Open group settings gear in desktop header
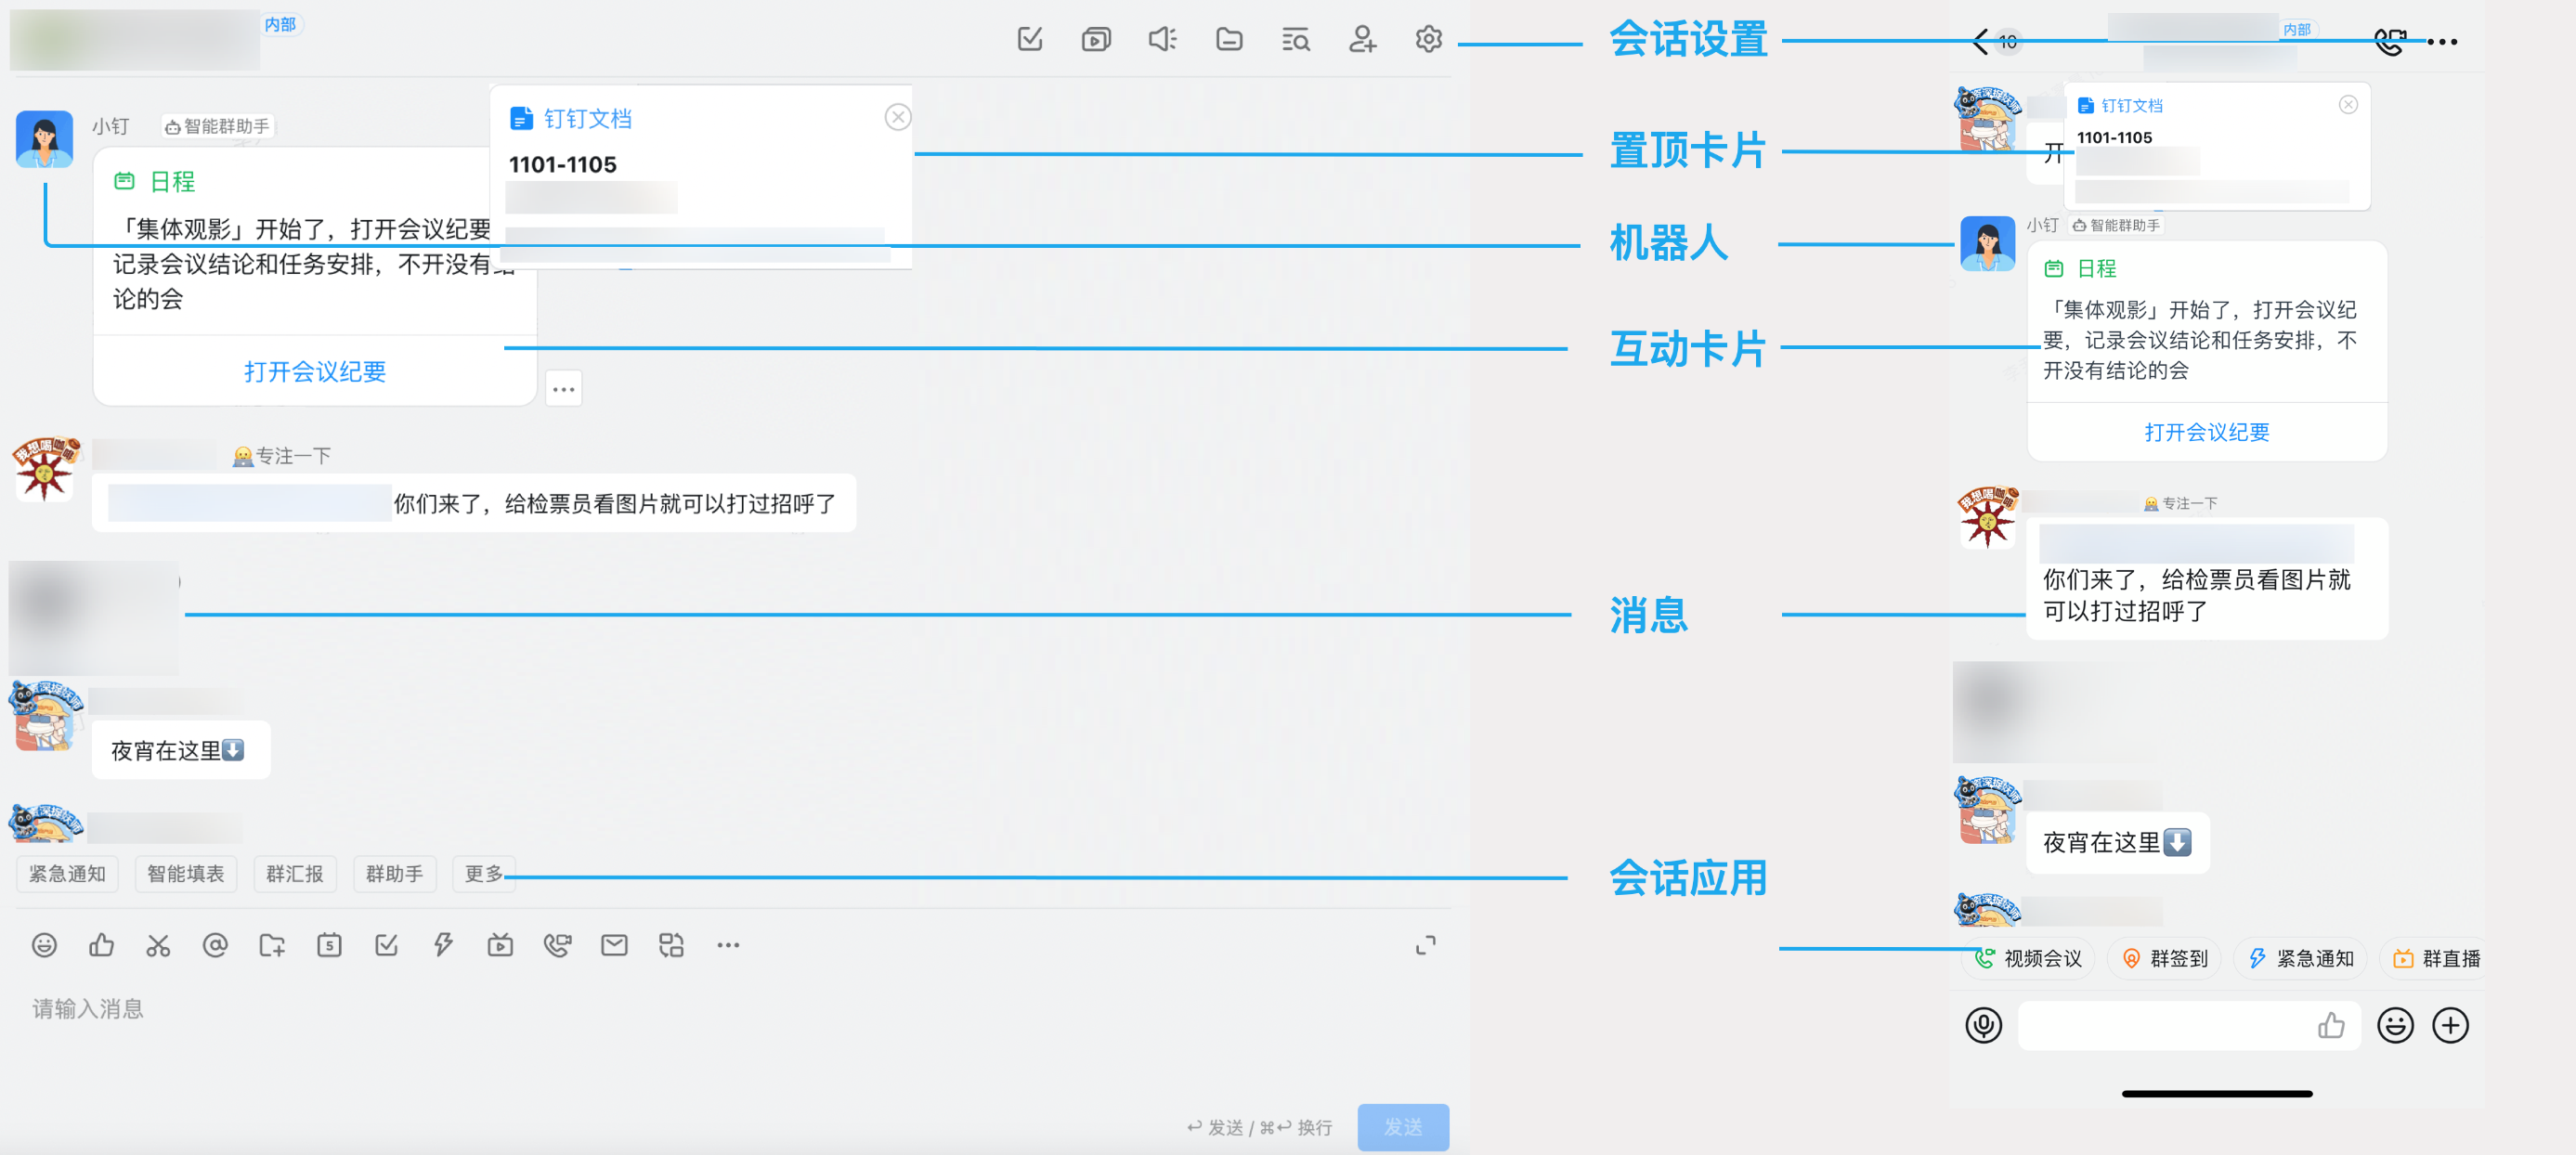2576x1155 pixels. click(x=1428, y=39)
